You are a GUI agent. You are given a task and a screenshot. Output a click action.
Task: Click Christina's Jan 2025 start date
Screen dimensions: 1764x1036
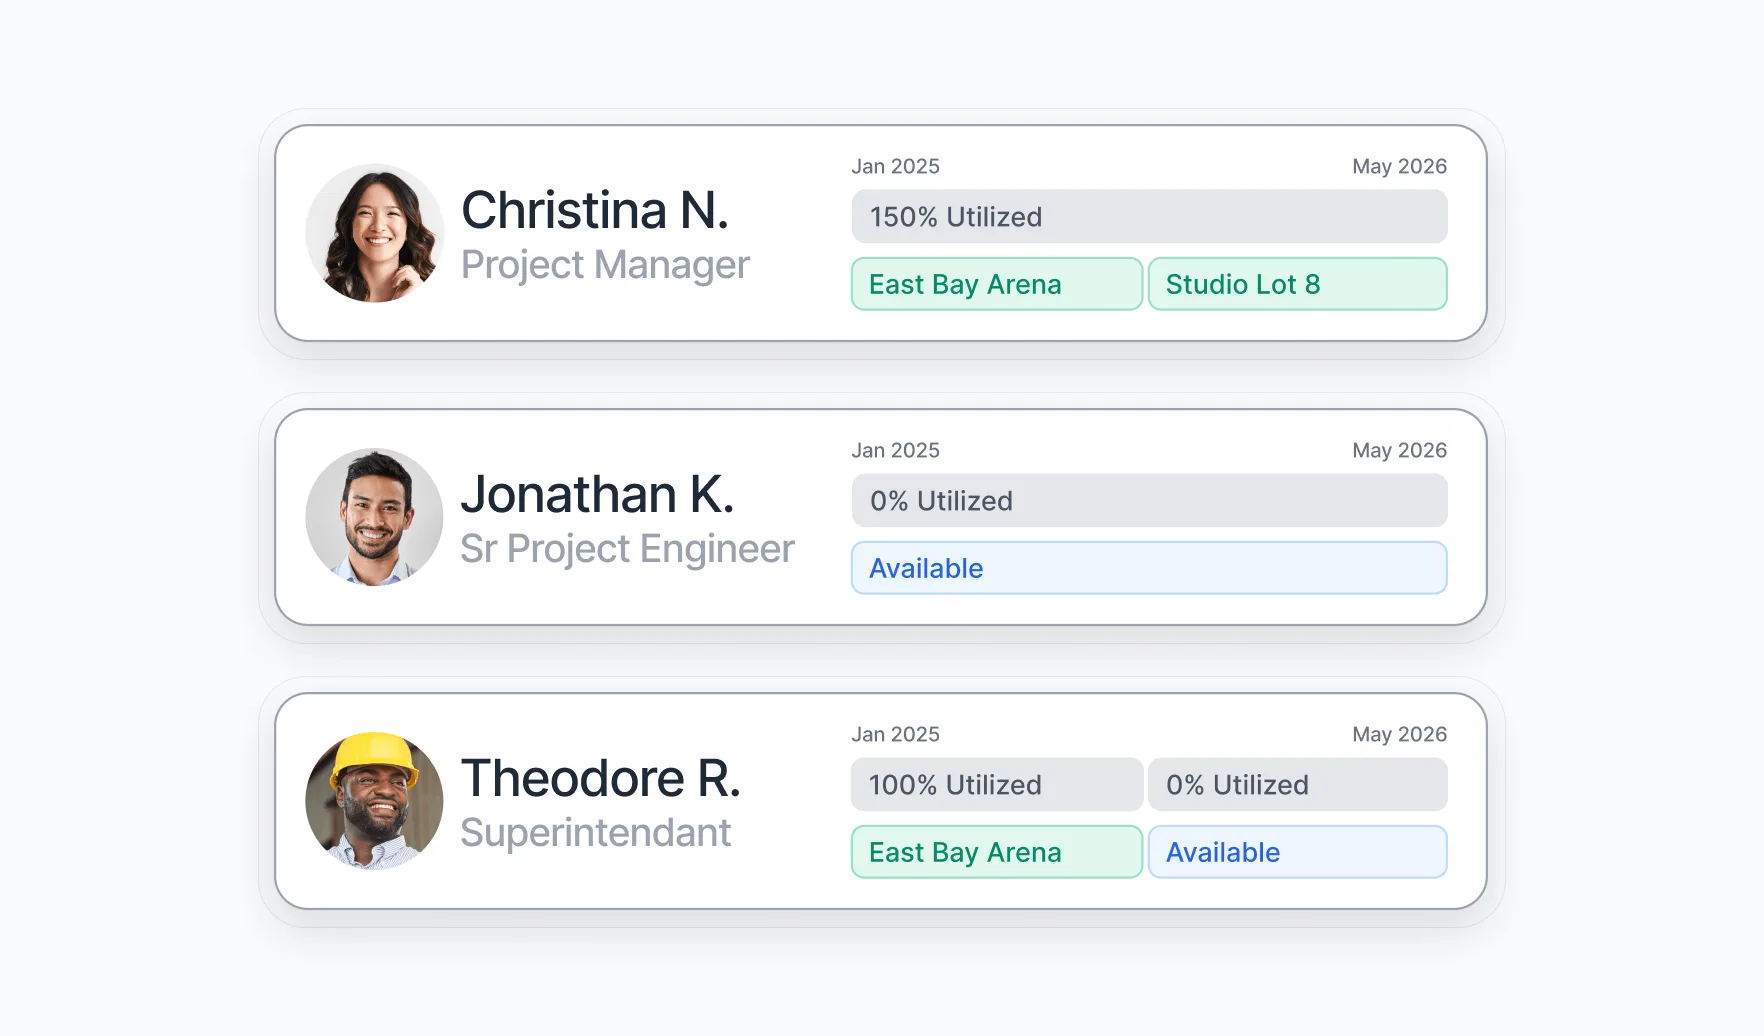point(895,166)
